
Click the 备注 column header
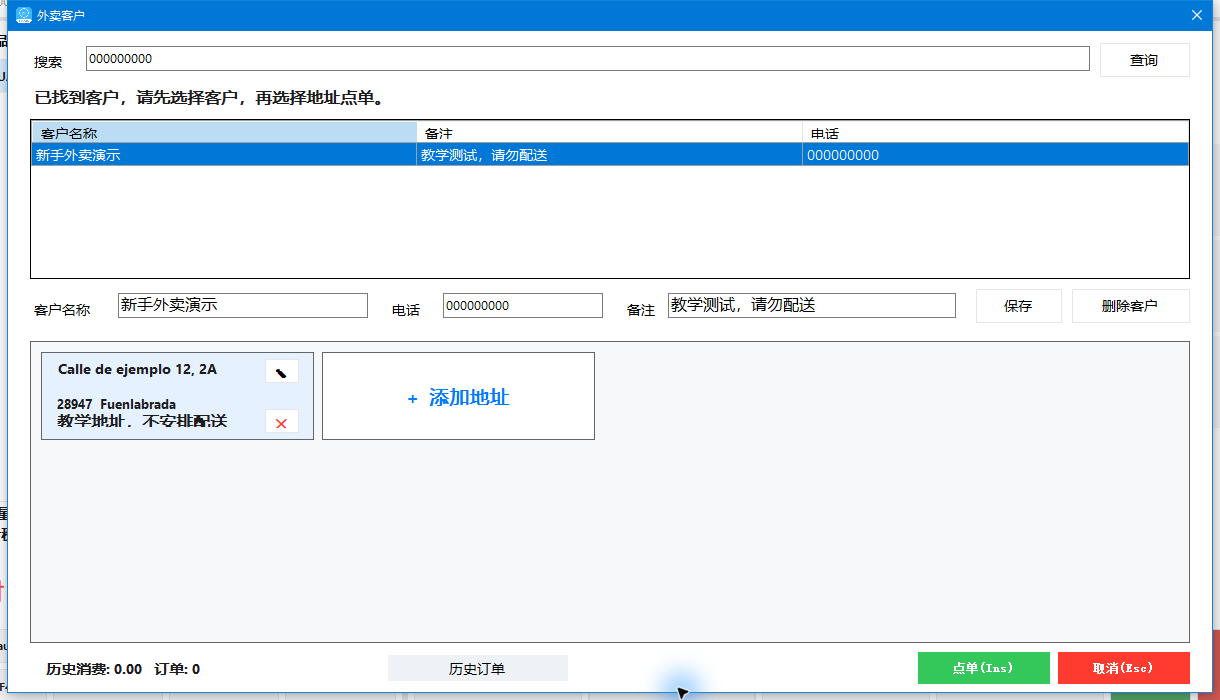pyautogui.click(x=609, y=133)
